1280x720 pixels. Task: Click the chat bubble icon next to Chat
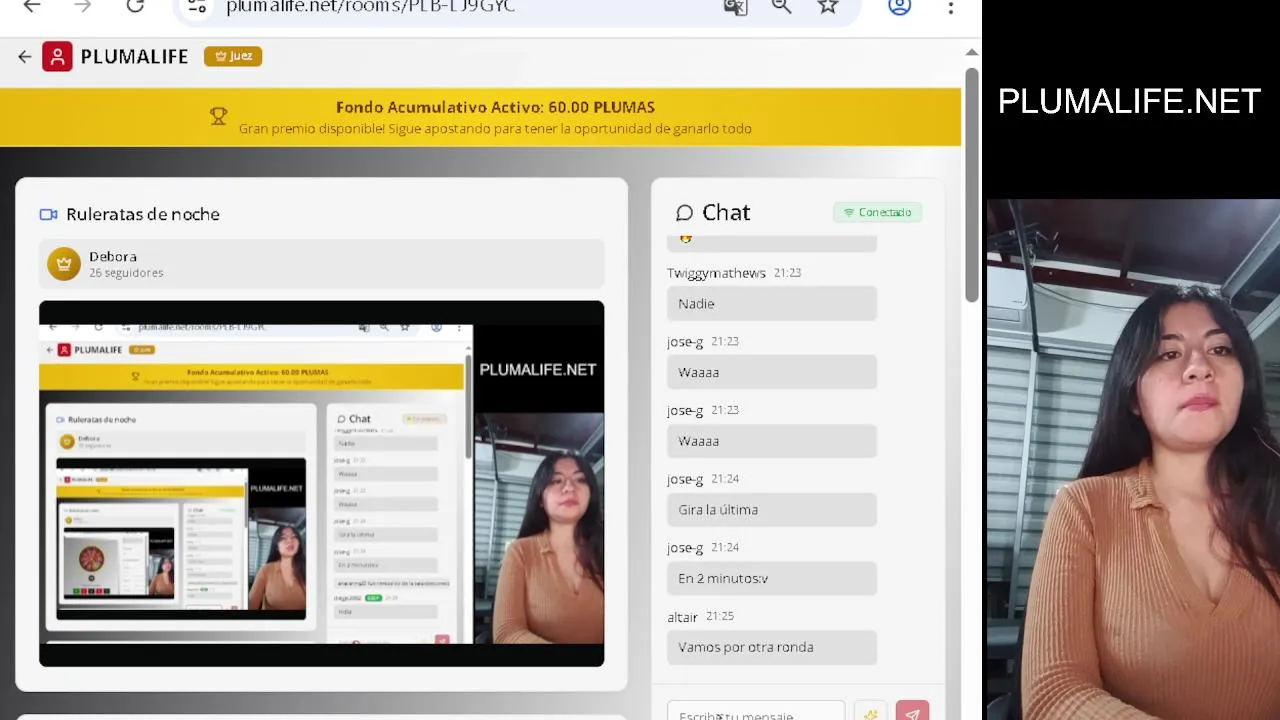click(x=684, y=213)
